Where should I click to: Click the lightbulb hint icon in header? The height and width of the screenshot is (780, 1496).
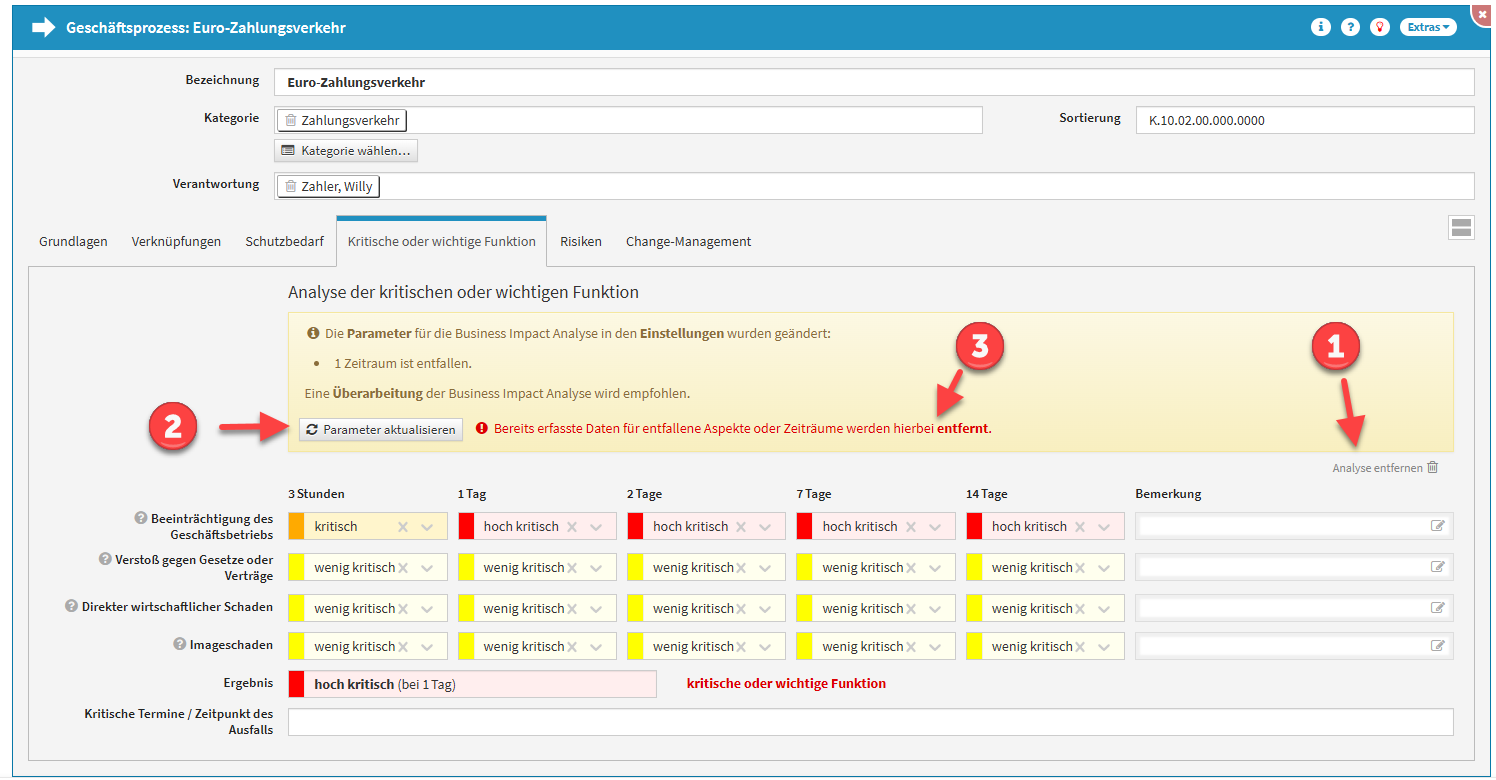(x=1380, y=27)
